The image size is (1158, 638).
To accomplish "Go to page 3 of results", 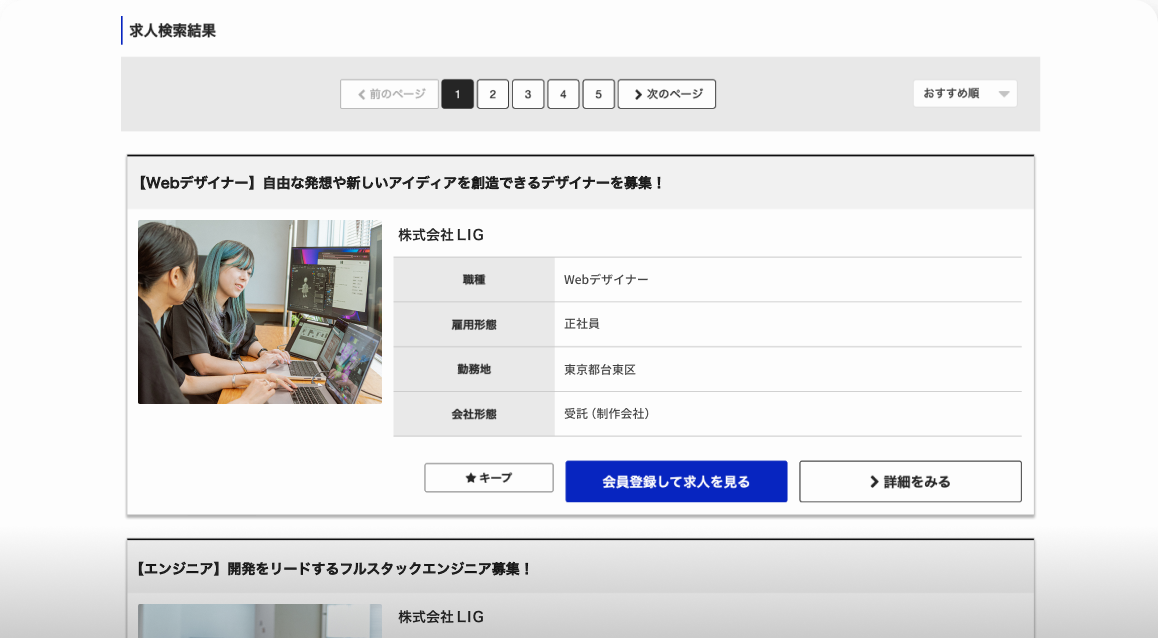I will [x=528, y=95].
